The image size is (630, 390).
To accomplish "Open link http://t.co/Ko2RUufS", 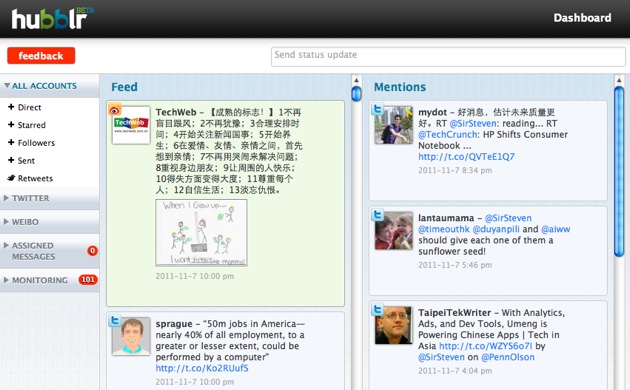I will pos(202,368).
